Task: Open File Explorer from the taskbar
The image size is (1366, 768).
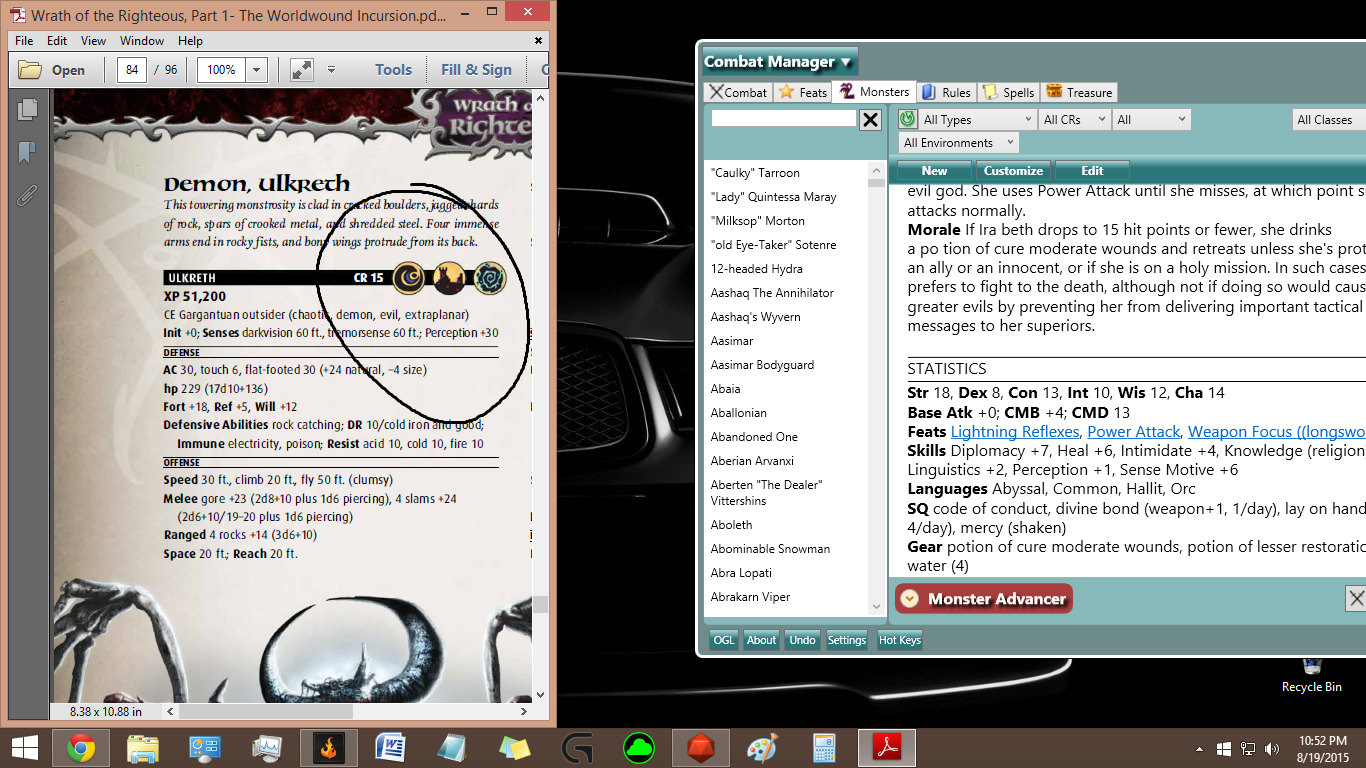Action: click(x=143, y=748)
